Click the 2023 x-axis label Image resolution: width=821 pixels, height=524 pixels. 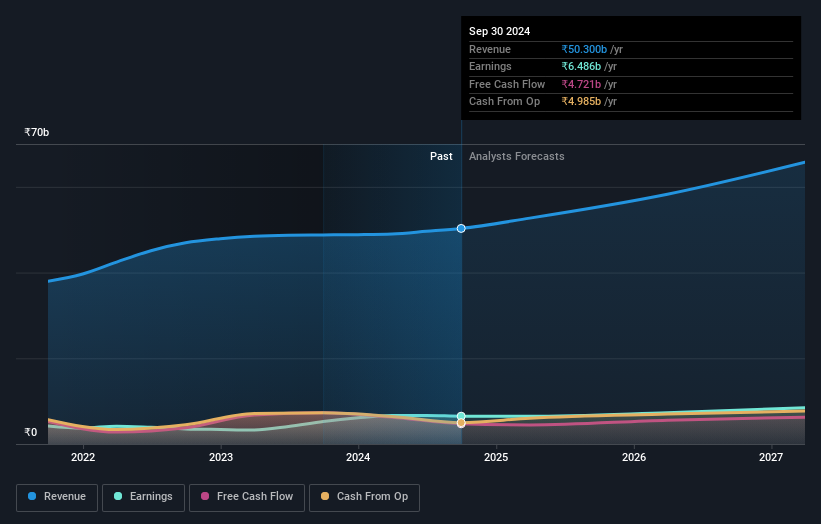pyautogui.click(x=221, y=457)
